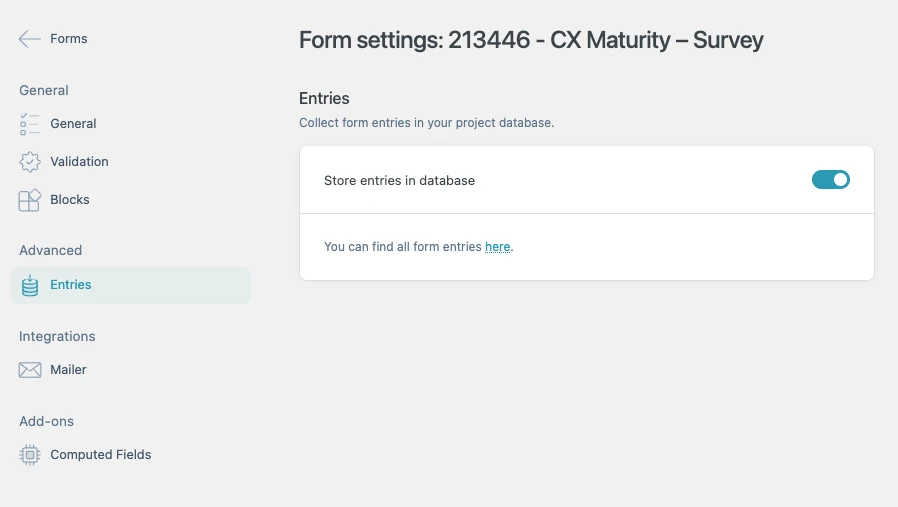The height and width of the screenshot is (507, 898).
Task: Open the "here" form entries link
Action: pyautogui.click(x=497, y=246)
